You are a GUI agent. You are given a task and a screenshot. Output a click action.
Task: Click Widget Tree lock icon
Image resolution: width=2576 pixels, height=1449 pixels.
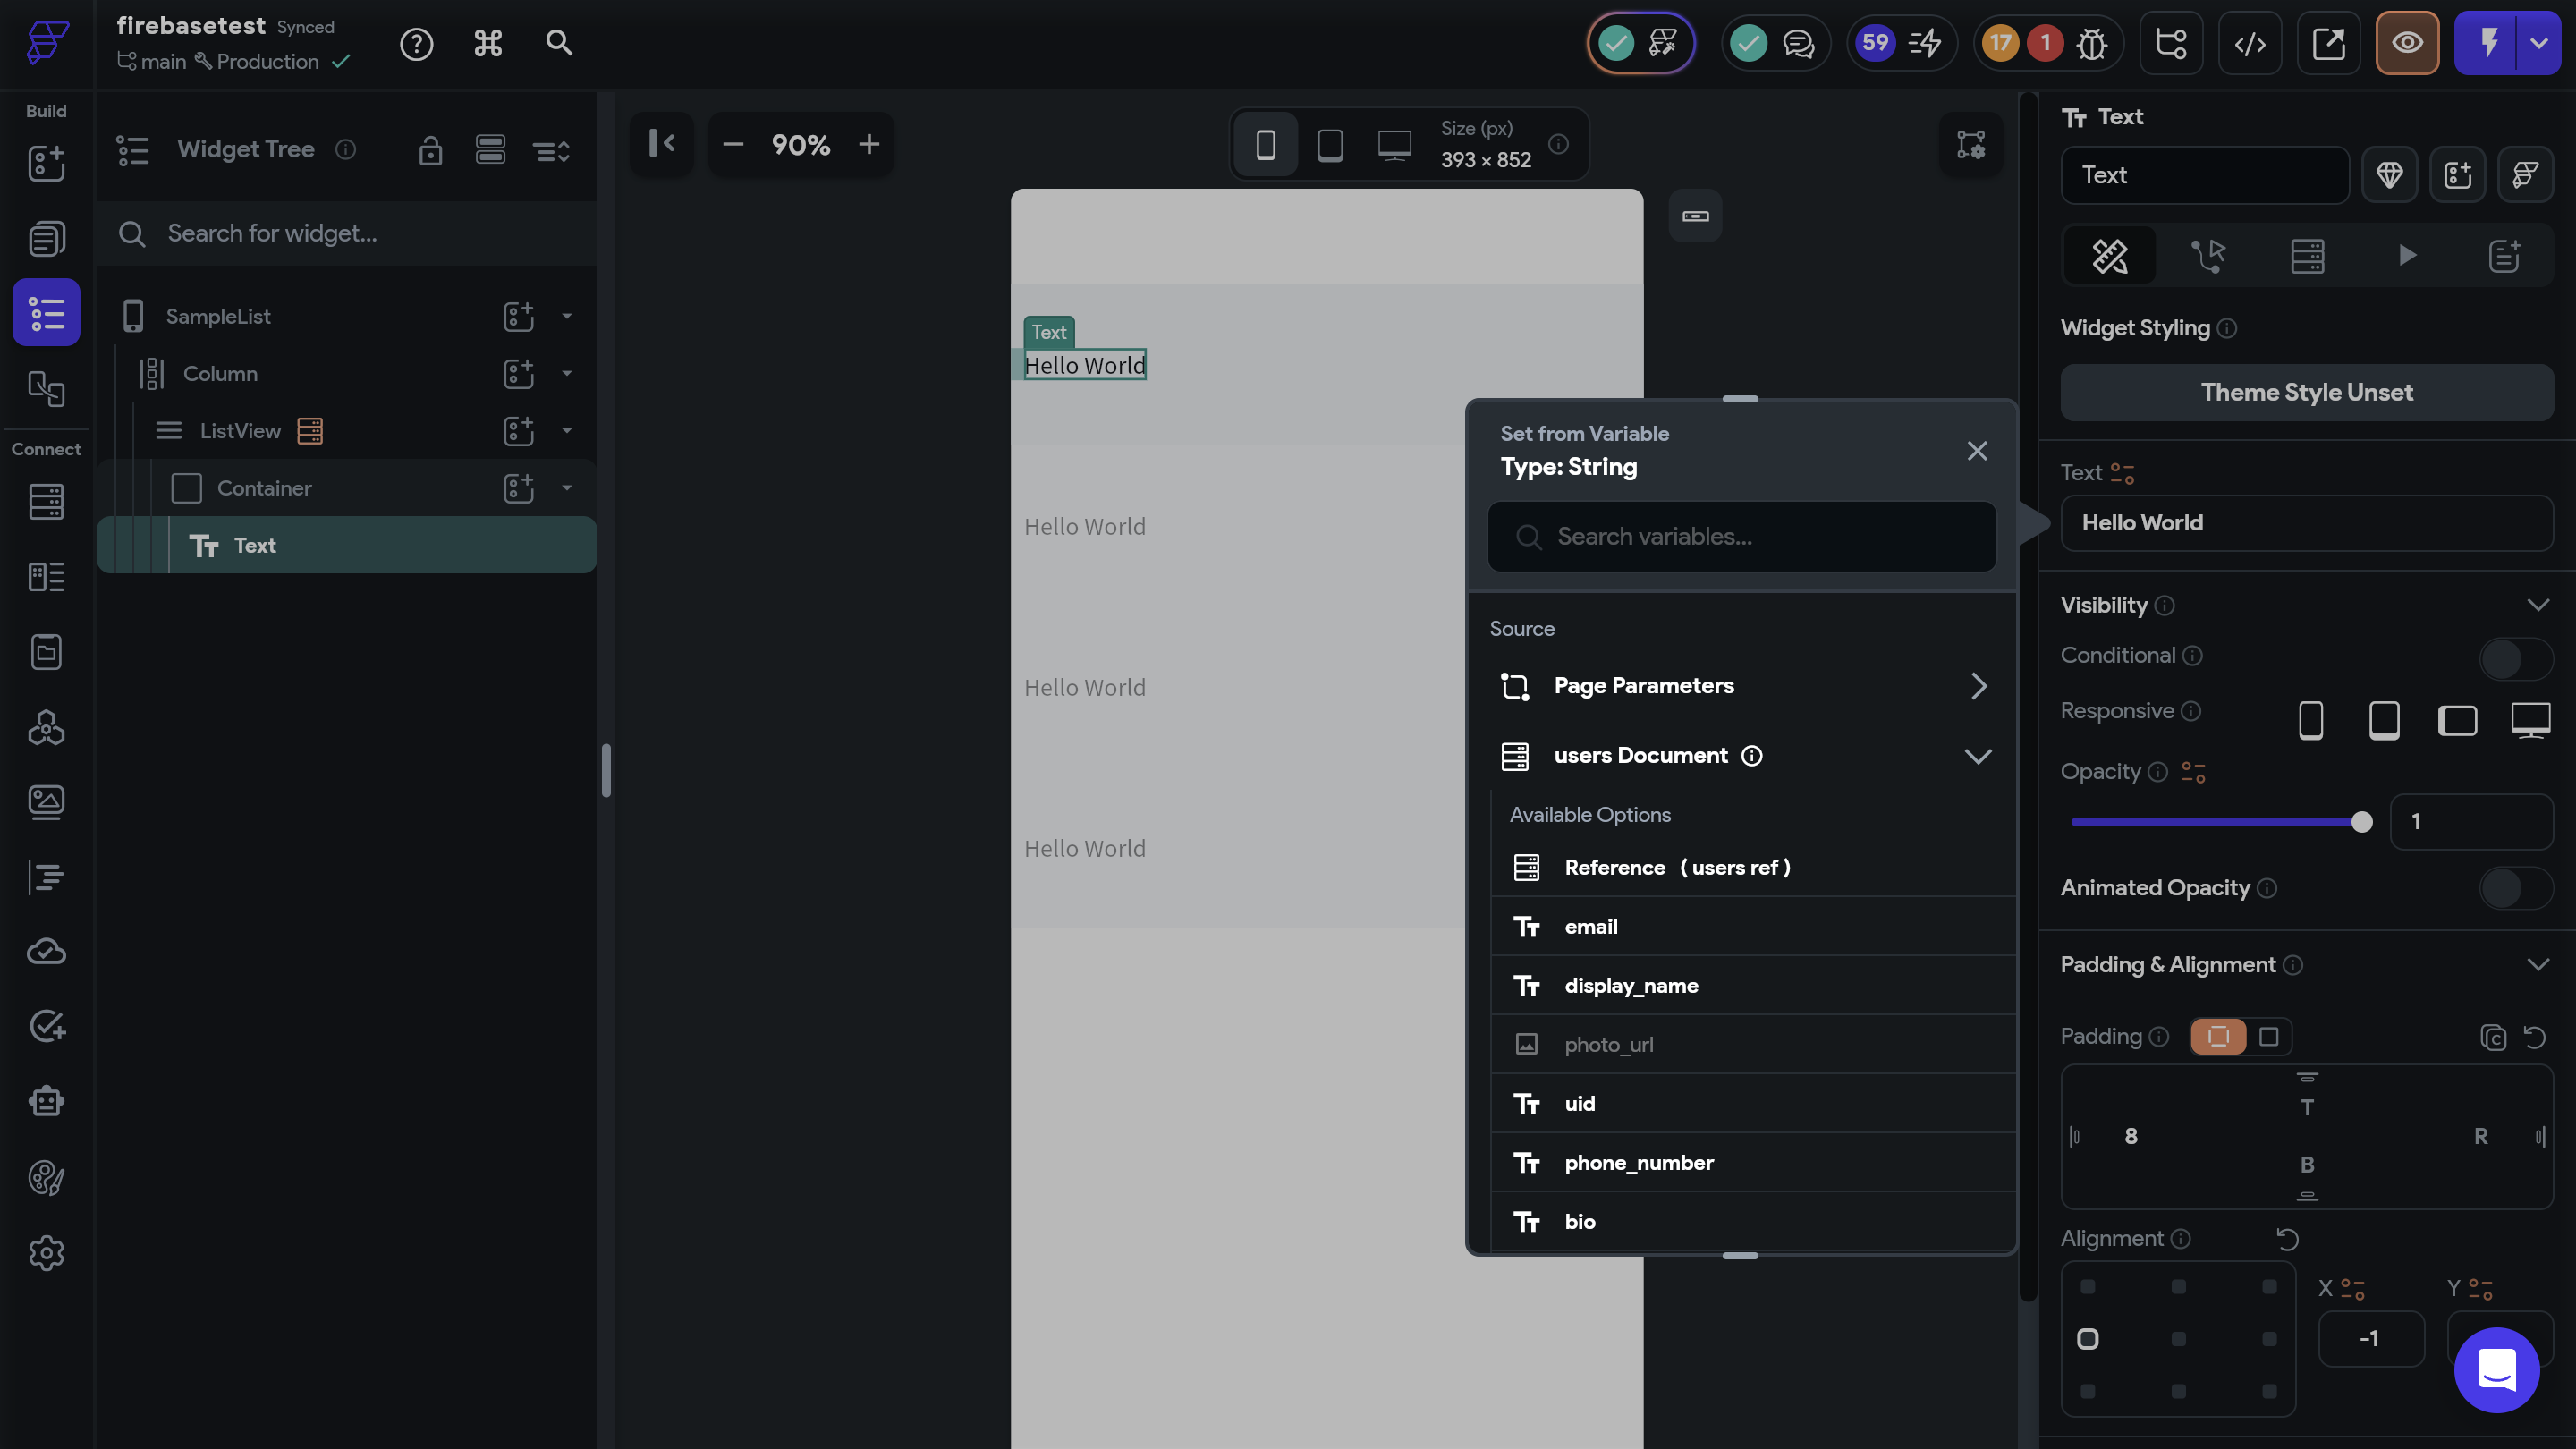point(430,150)
